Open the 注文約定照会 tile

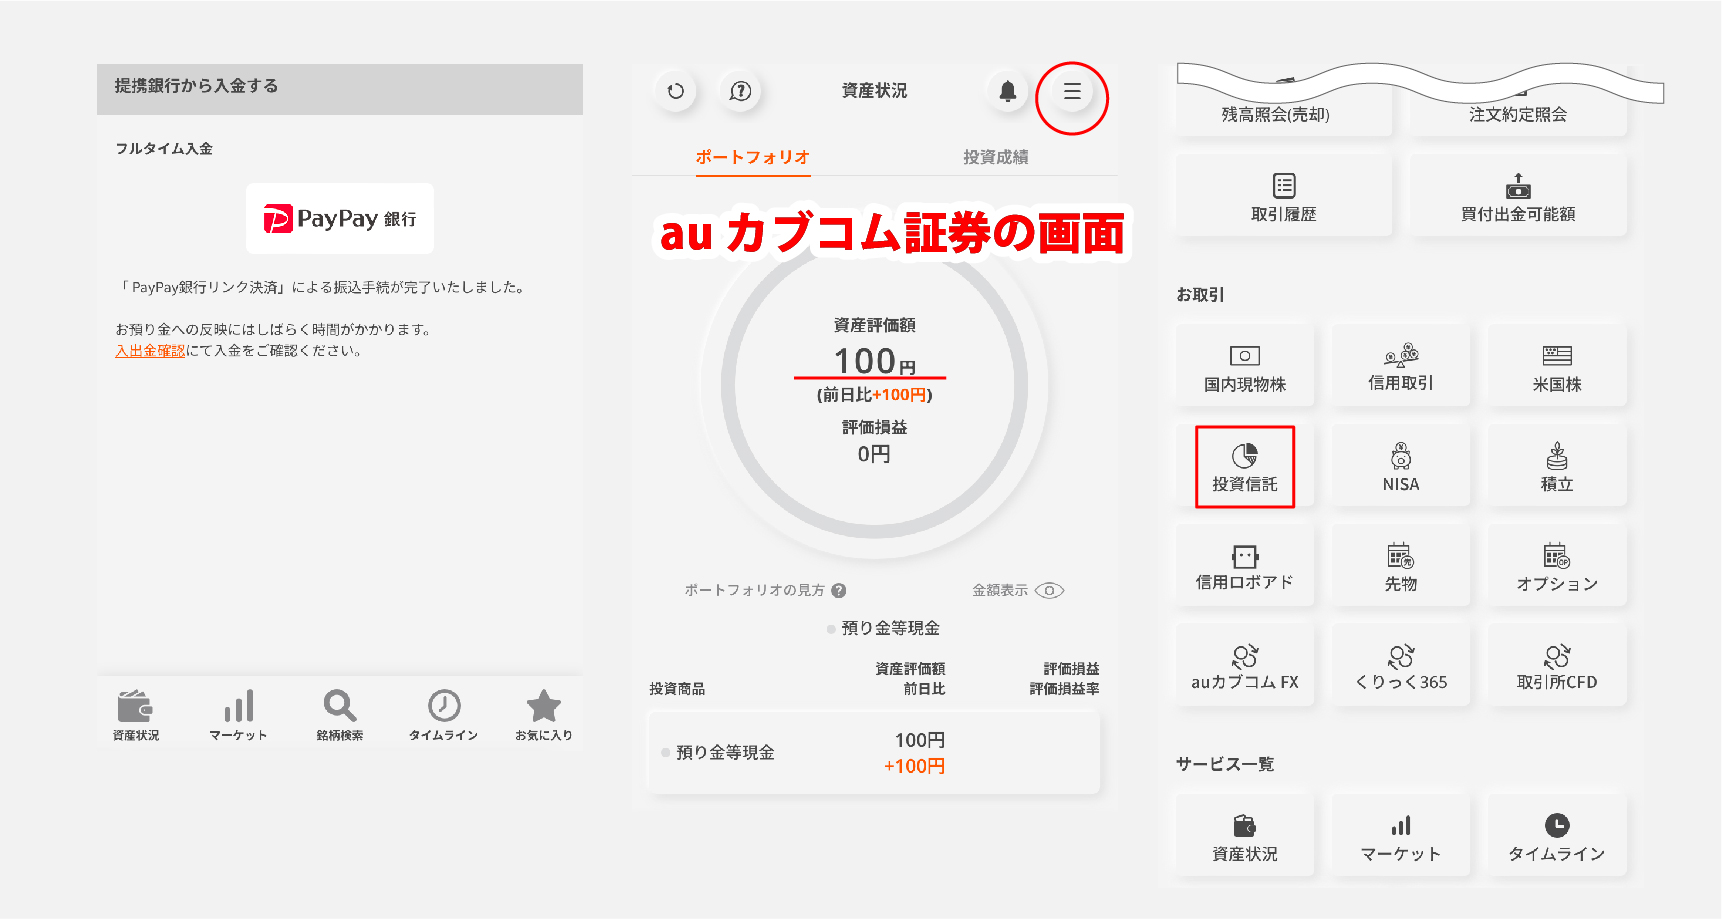click(x=1518, y=109)
